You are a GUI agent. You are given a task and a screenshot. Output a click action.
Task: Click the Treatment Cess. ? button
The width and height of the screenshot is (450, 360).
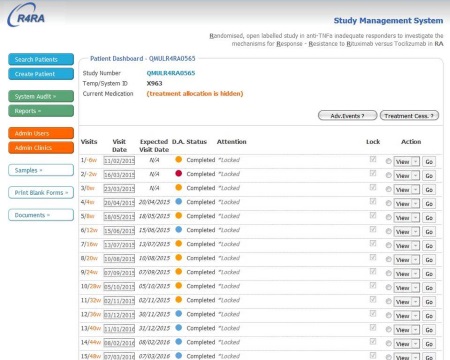click(409, 116)
